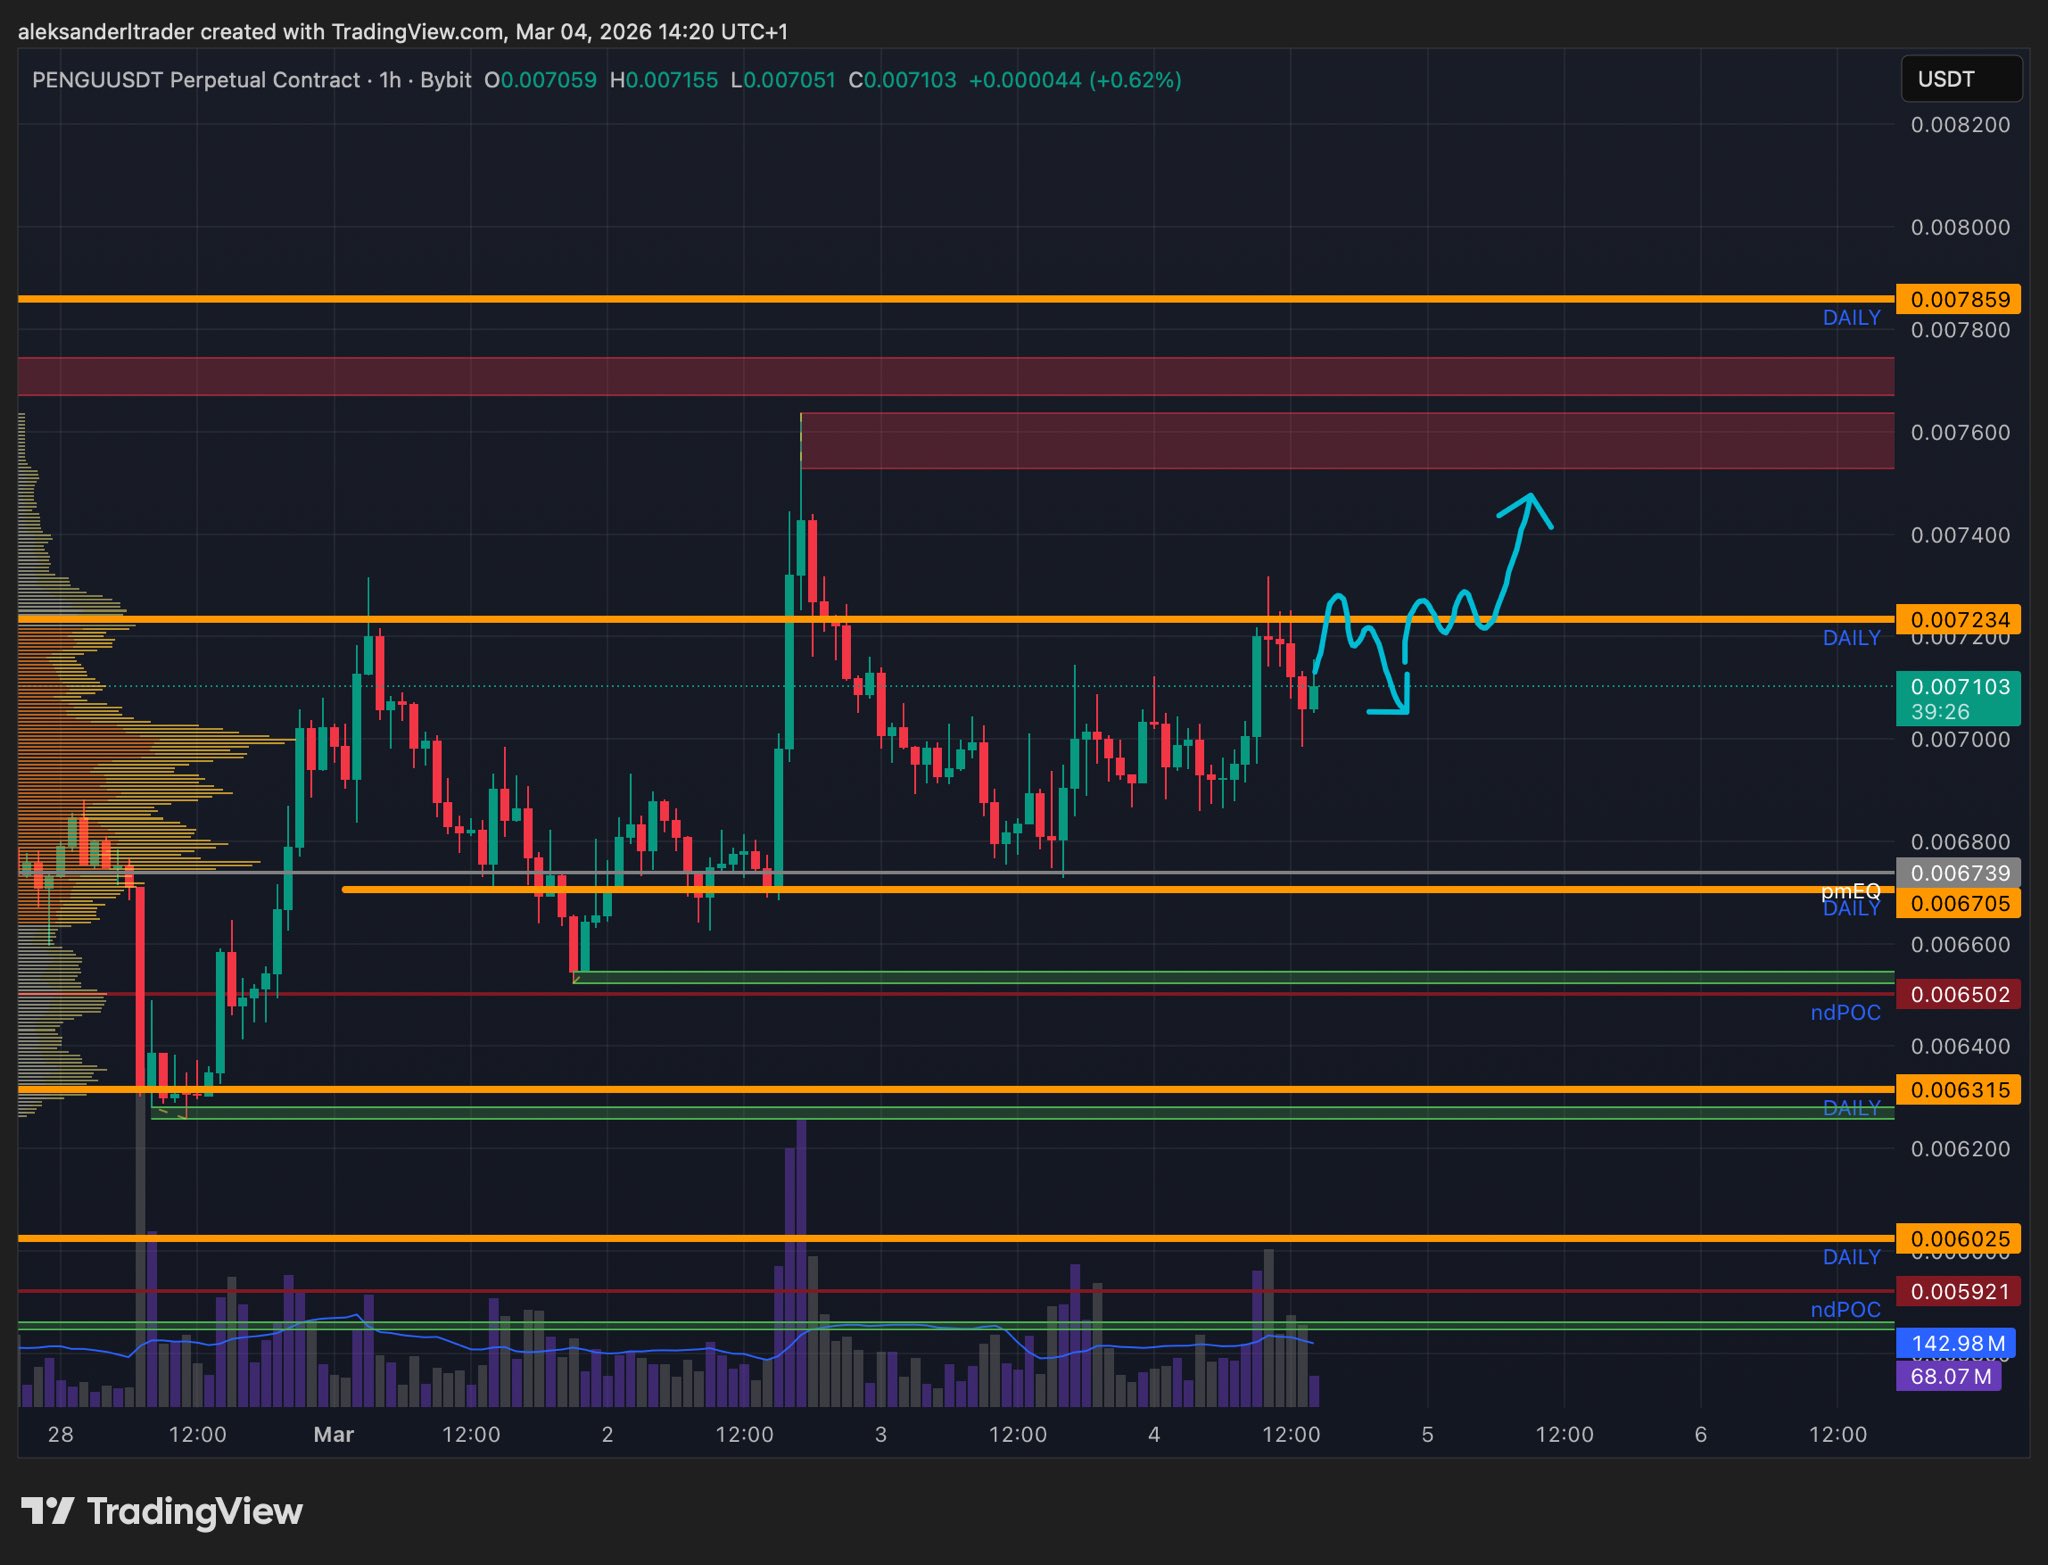Viewport: 2048px width, 1565px height.
Task: Click the dark red 0.005921 price label
Action: 1958,1292
